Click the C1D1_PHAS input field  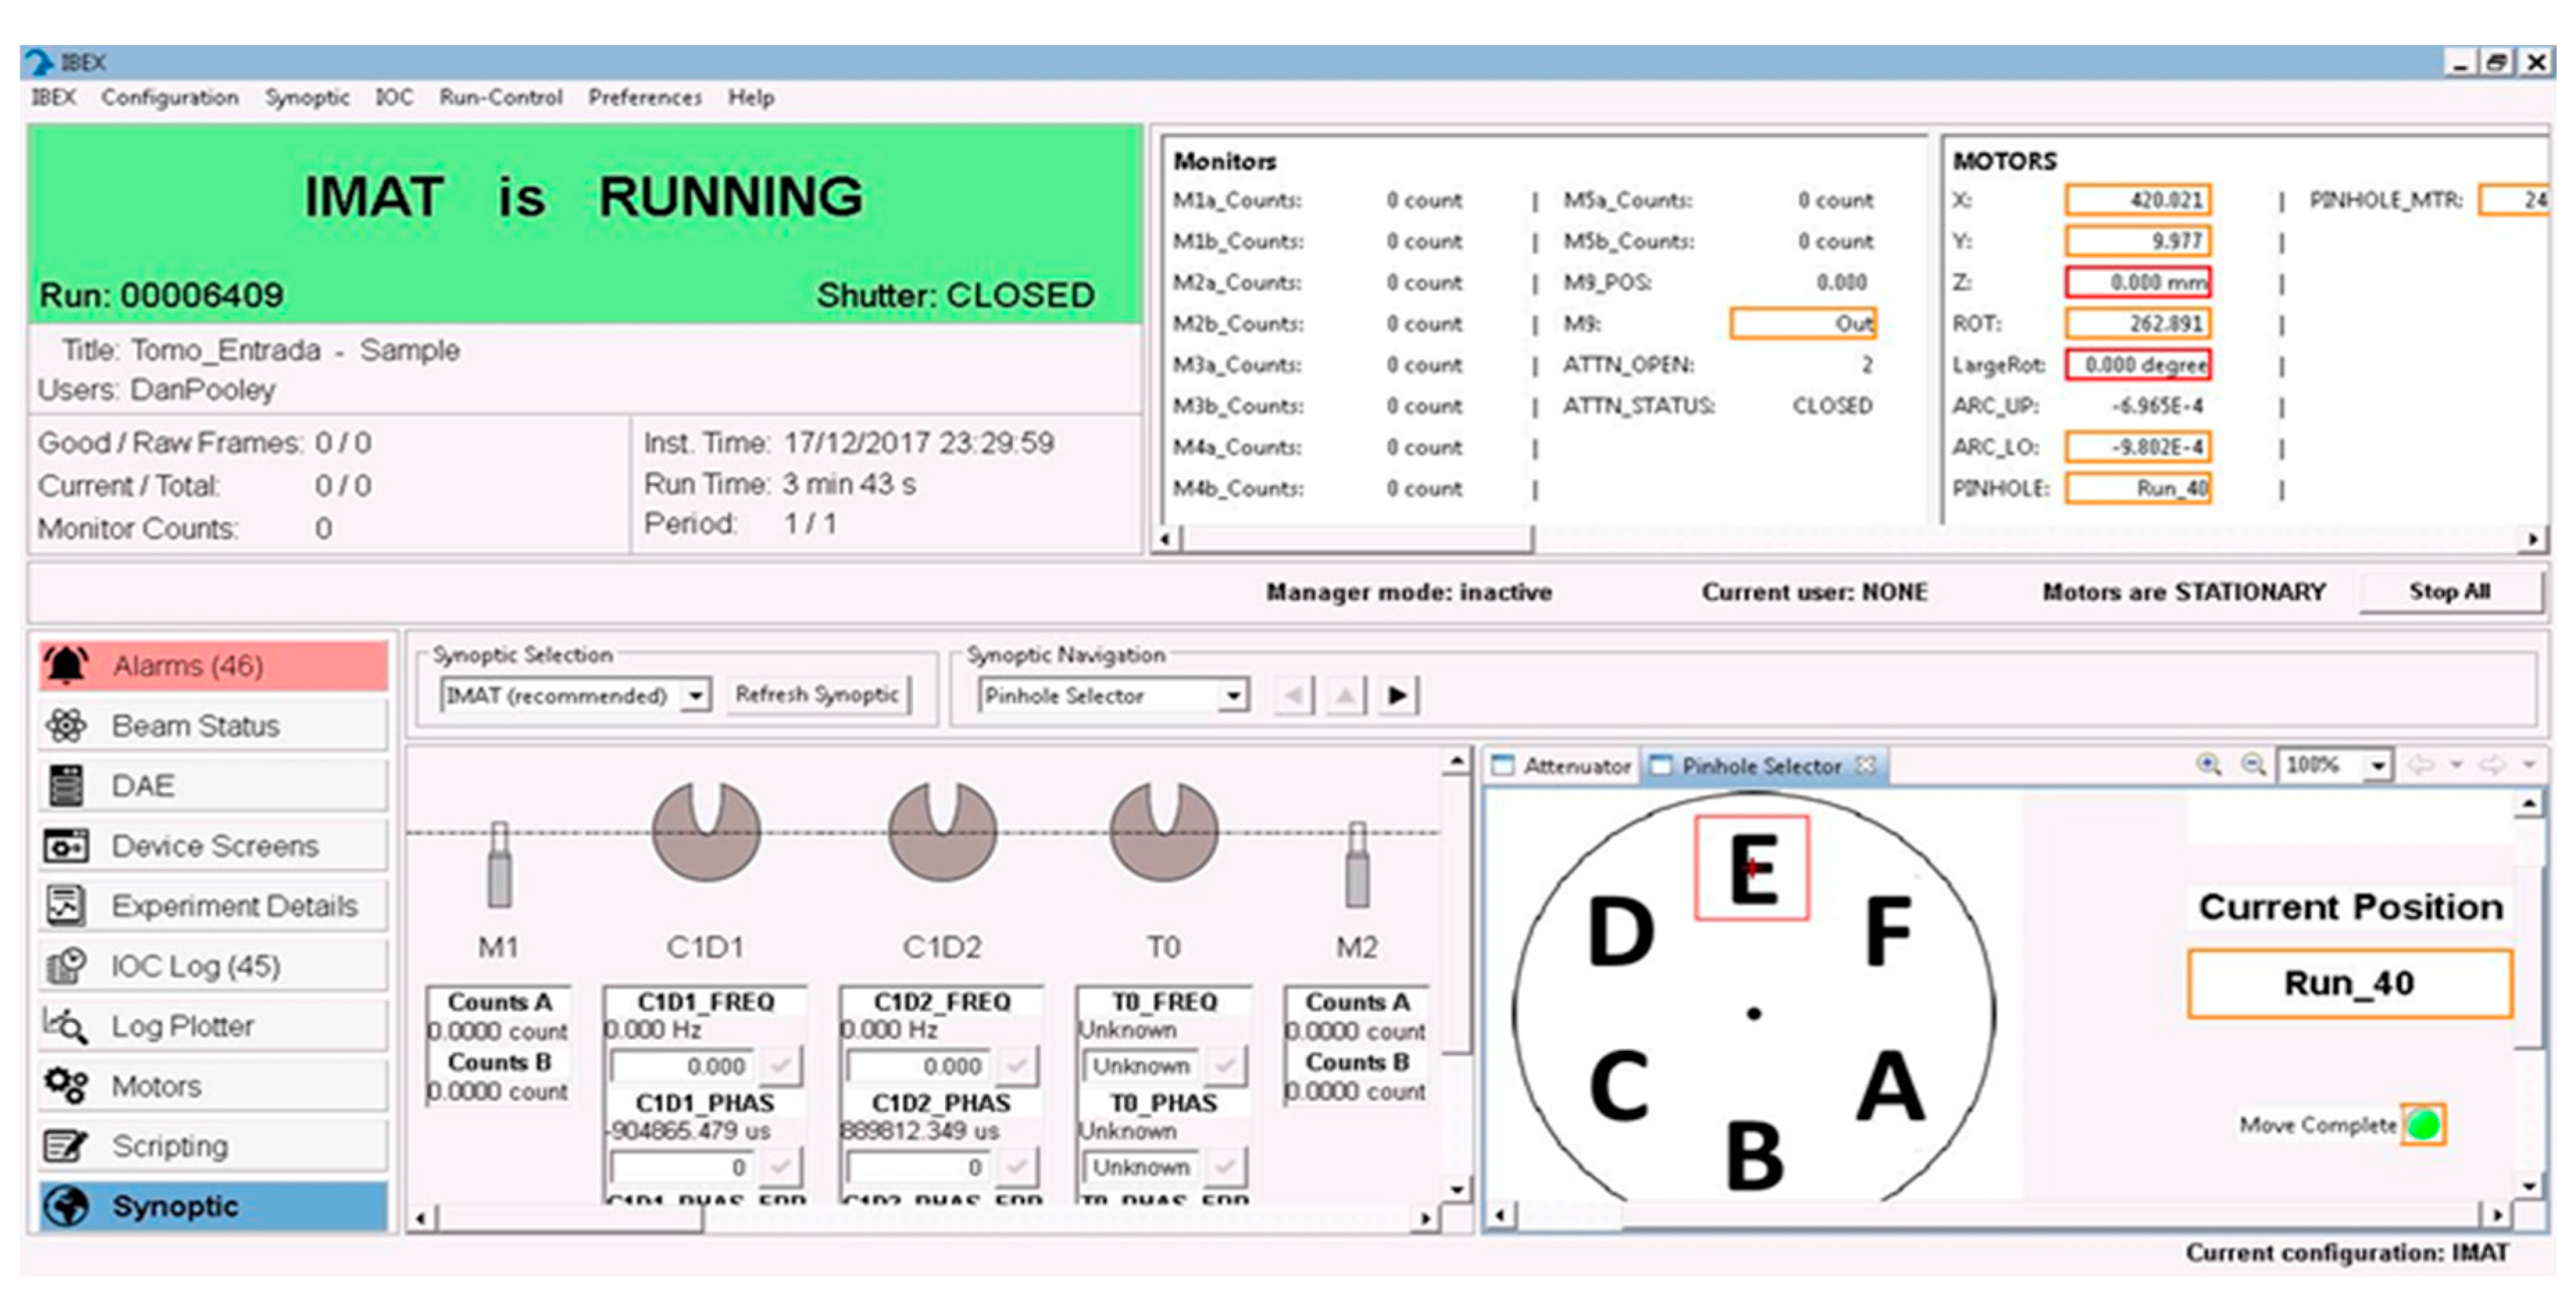pyautogui.click(x=683, y=1167)
